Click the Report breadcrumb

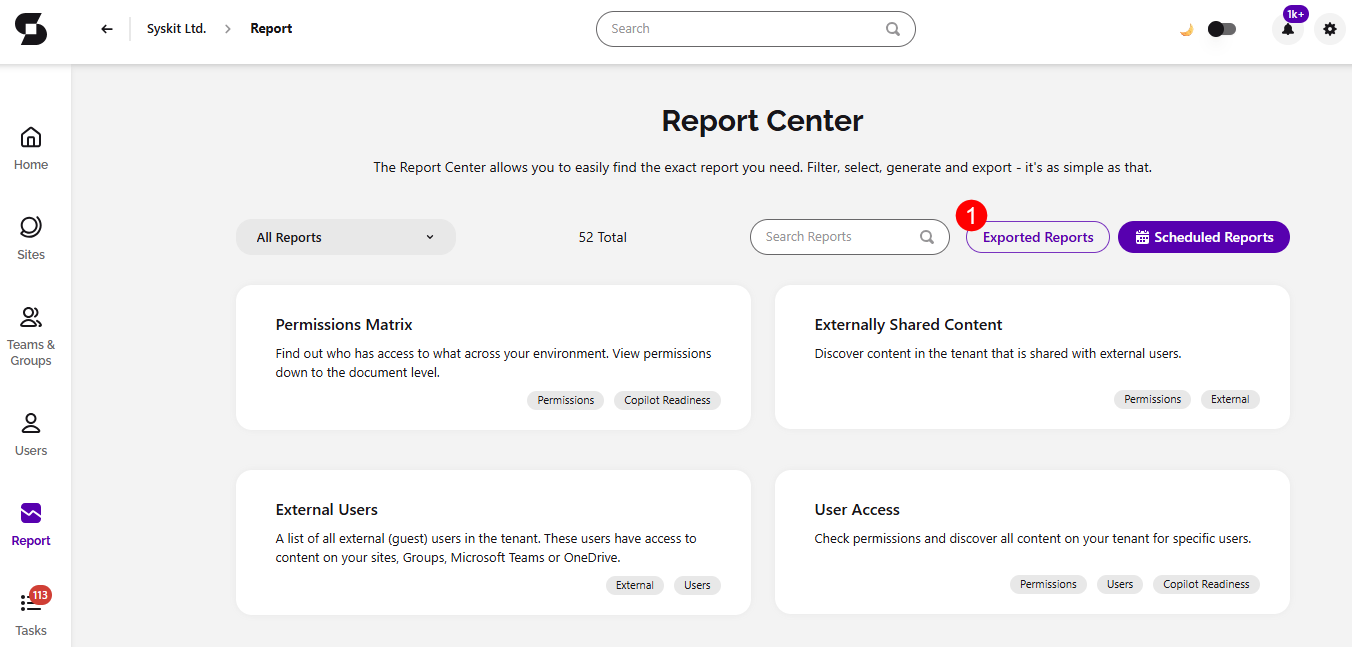(x=271, y=29)
